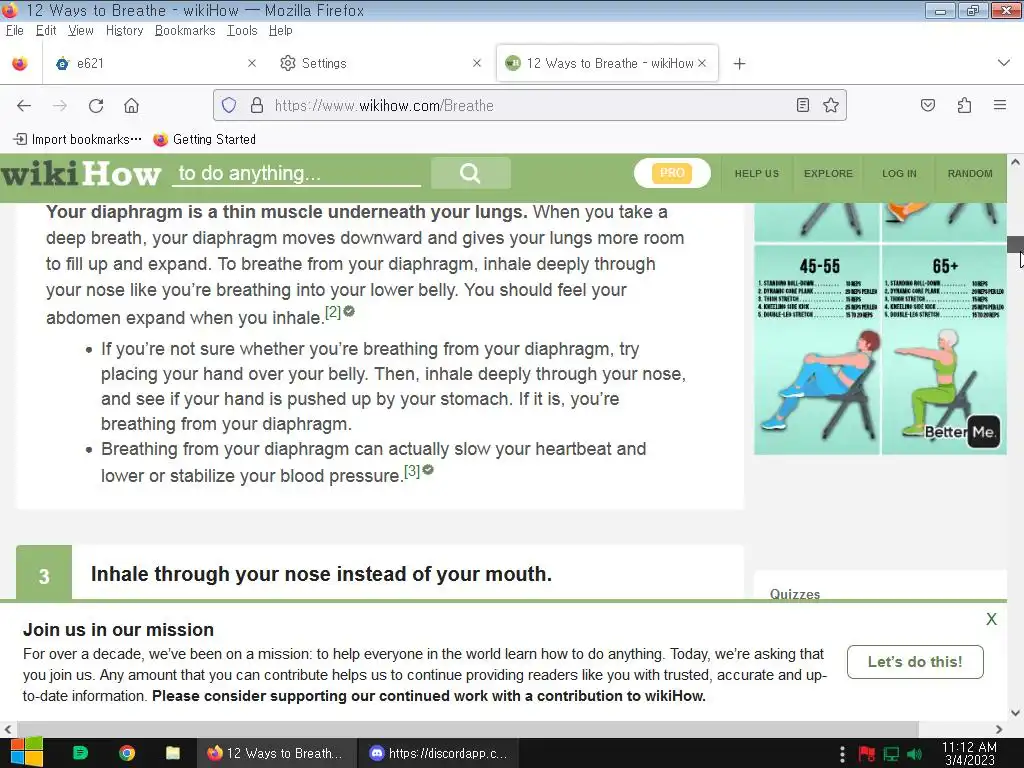Click LOG IN on wikiHow

(899, 174)
